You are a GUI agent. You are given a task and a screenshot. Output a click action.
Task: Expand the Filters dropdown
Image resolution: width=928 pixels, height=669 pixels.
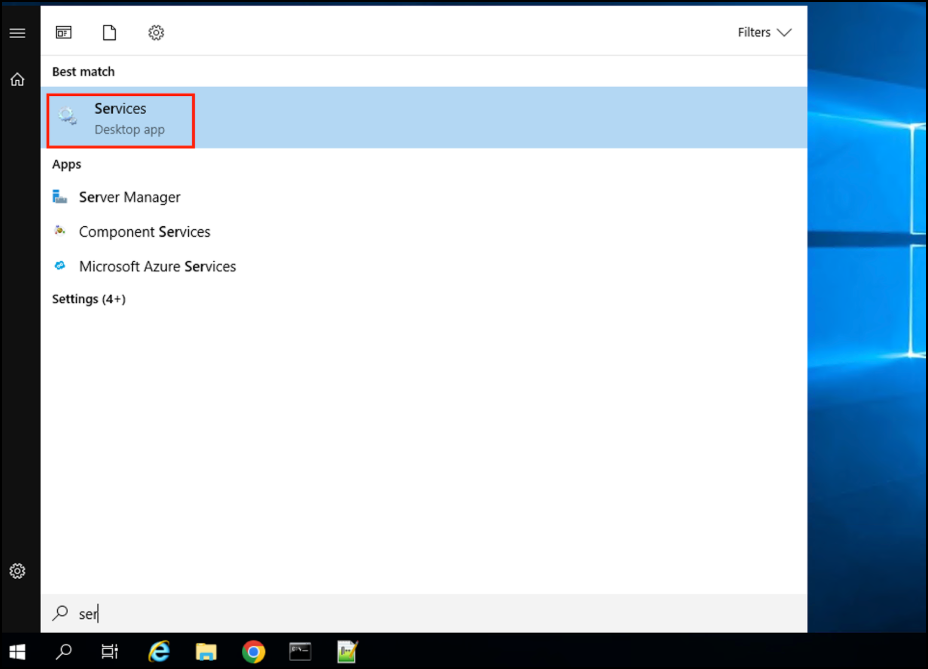click(x=764, y=33)
